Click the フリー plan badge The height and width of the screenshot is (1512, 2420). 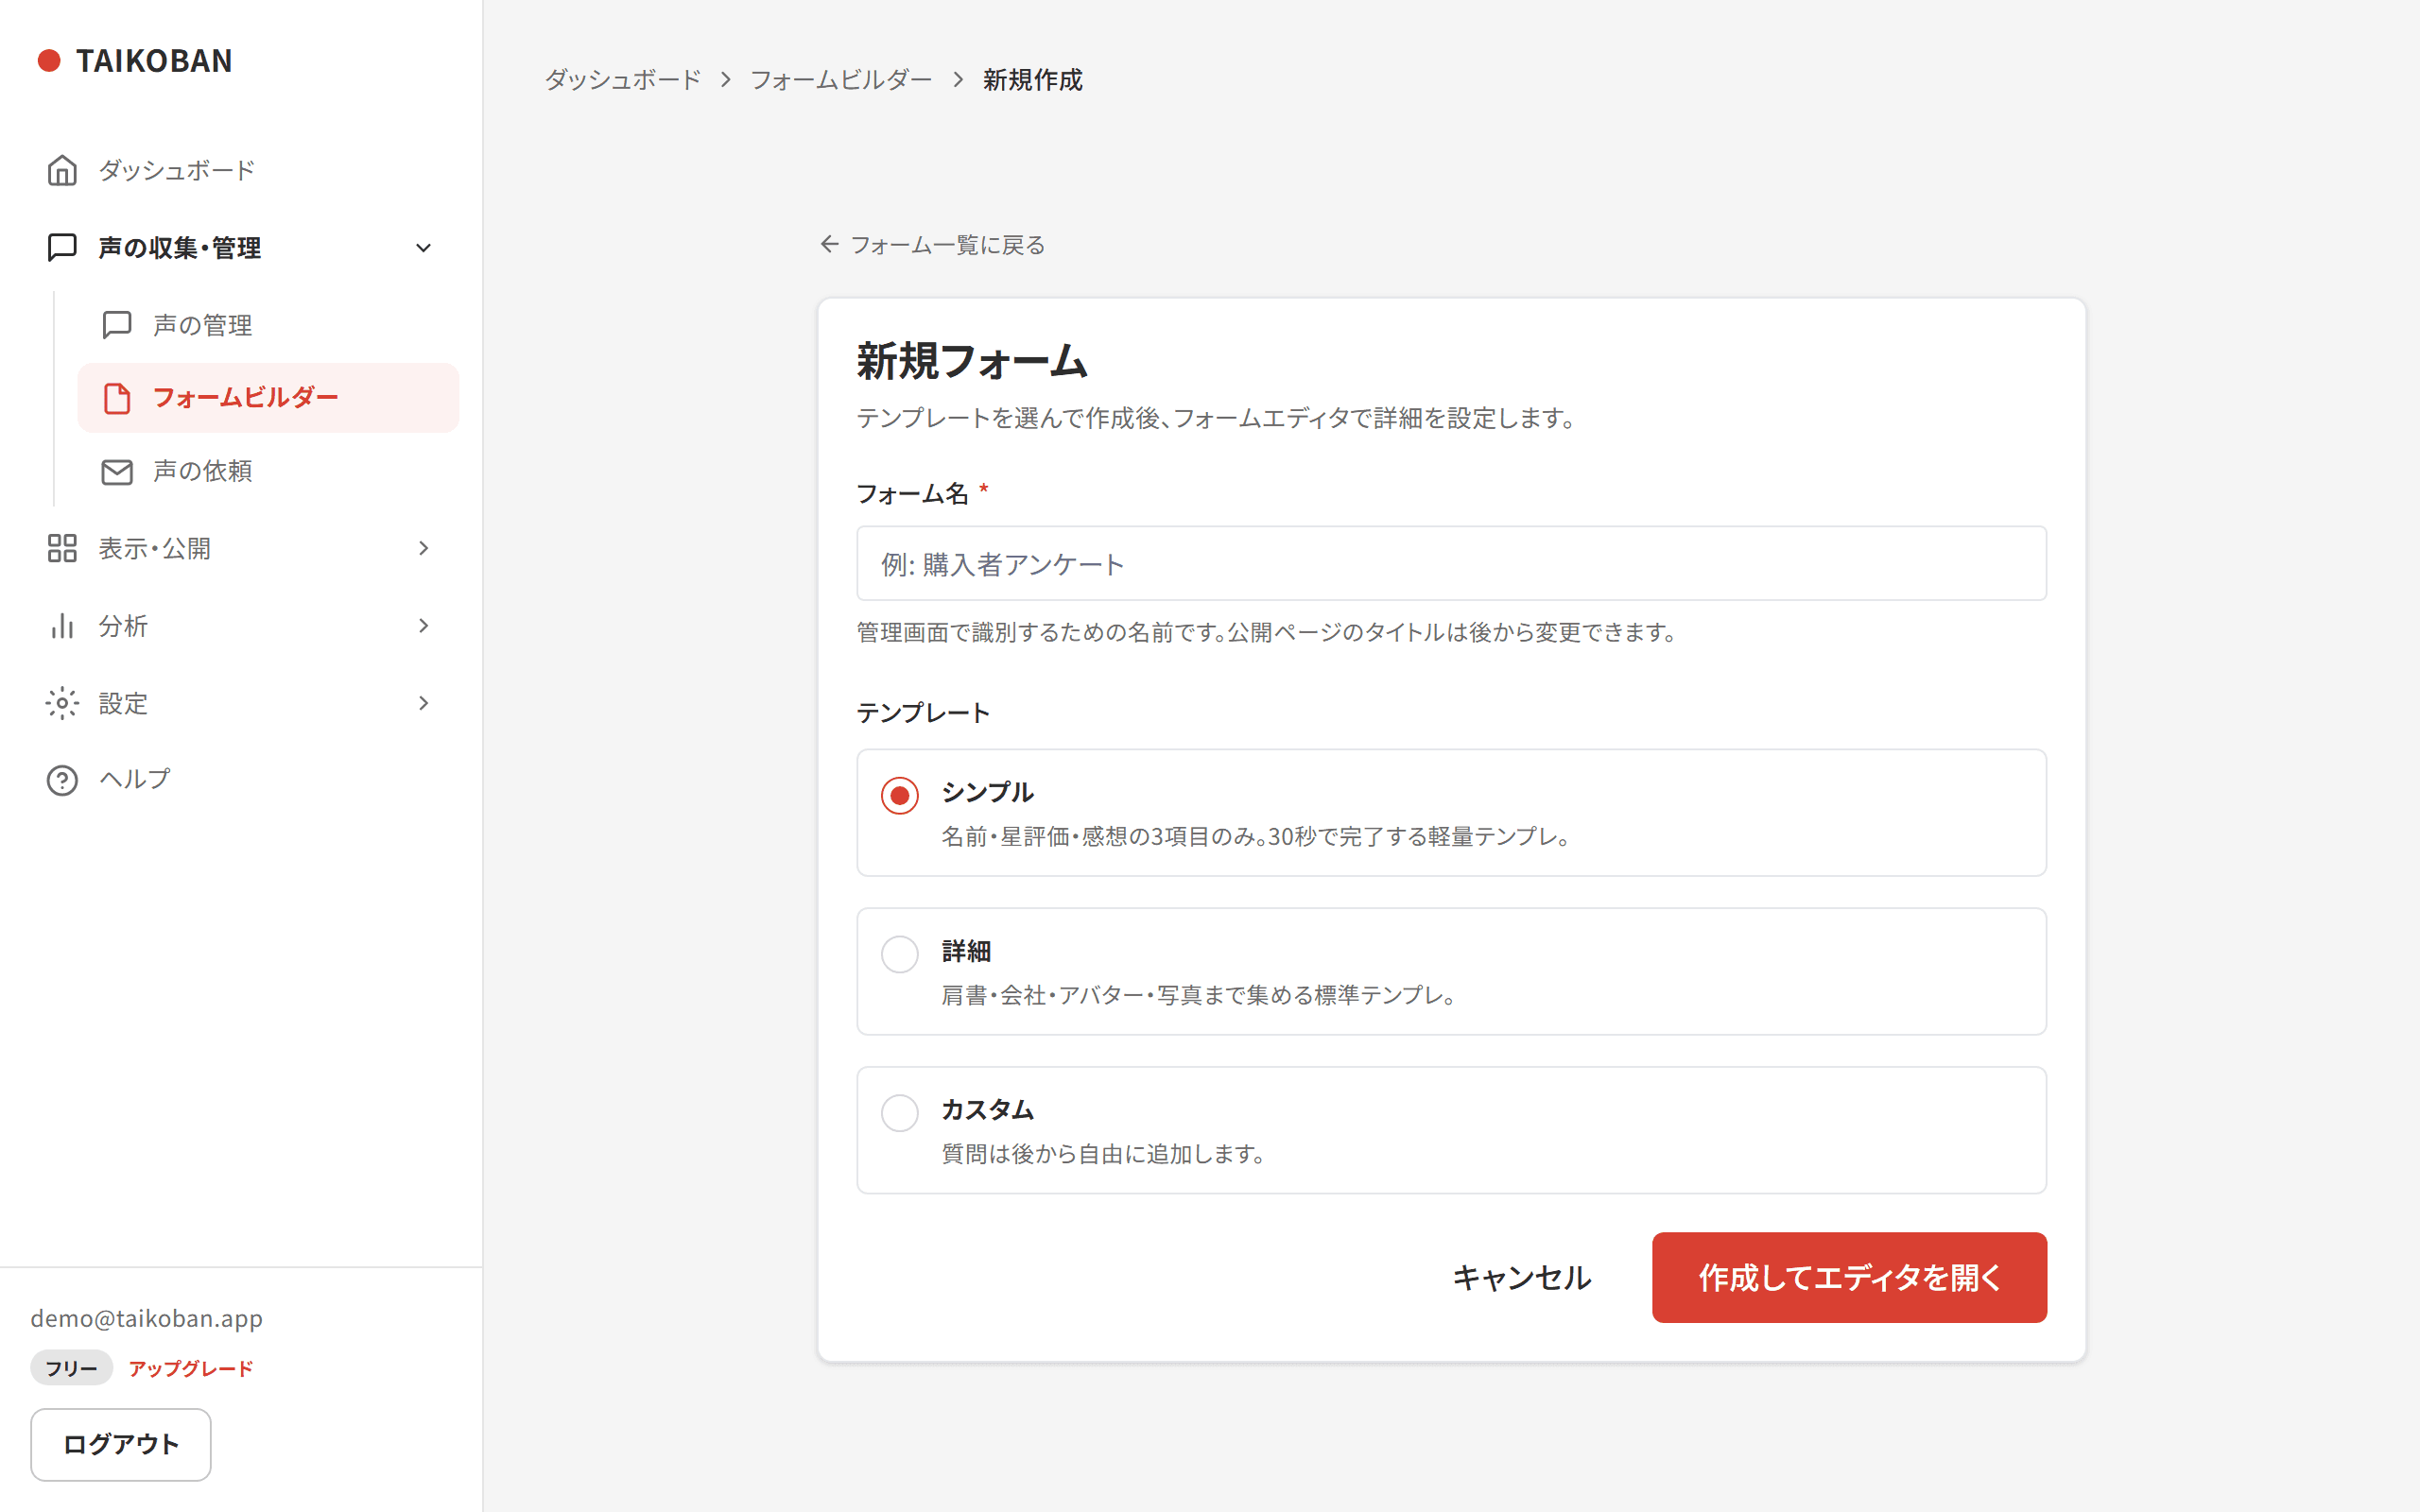pos(71,1368)
